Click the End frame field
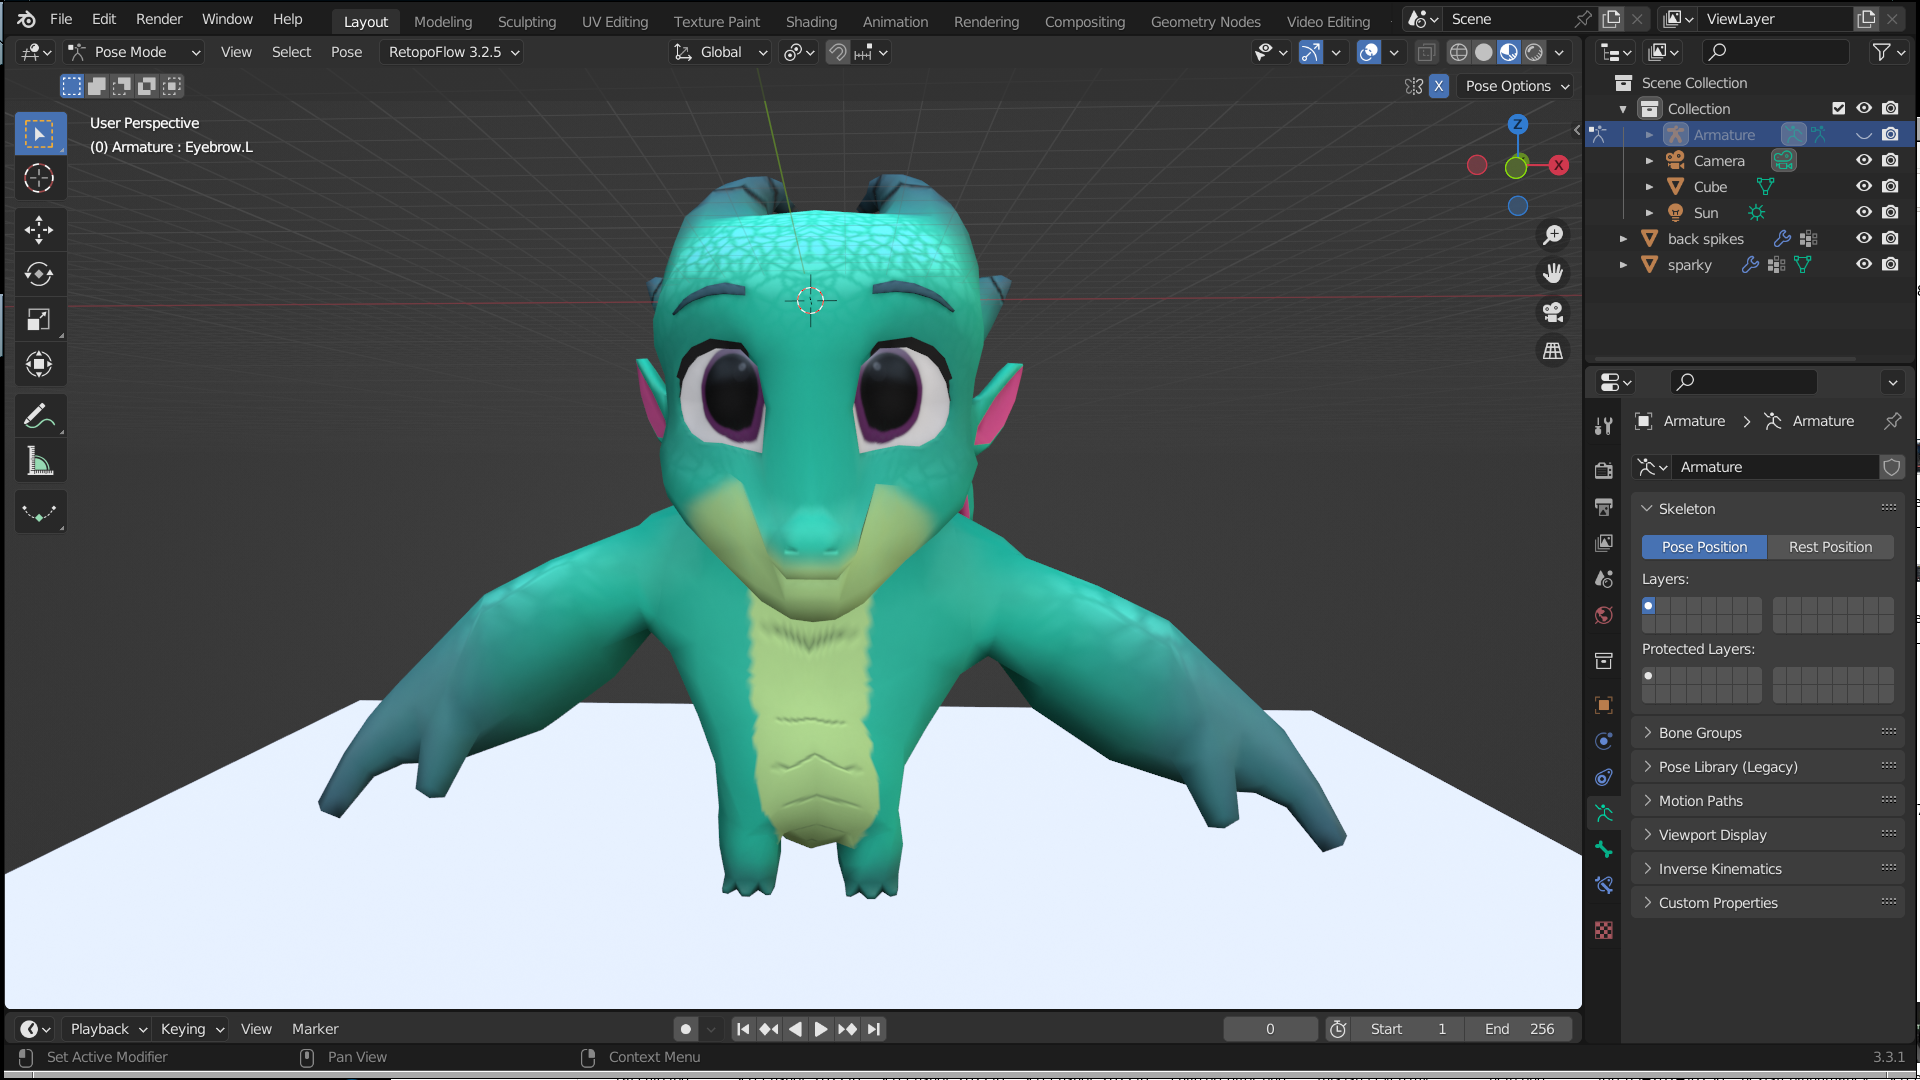 (1519, 1029)
